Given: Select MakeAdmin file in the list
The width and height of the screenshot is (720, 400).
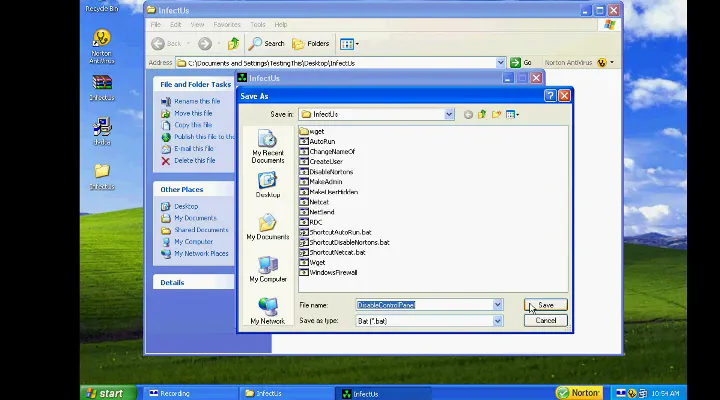Looking at the screenshot, I should pyautogui.click(x=321, y=182).
